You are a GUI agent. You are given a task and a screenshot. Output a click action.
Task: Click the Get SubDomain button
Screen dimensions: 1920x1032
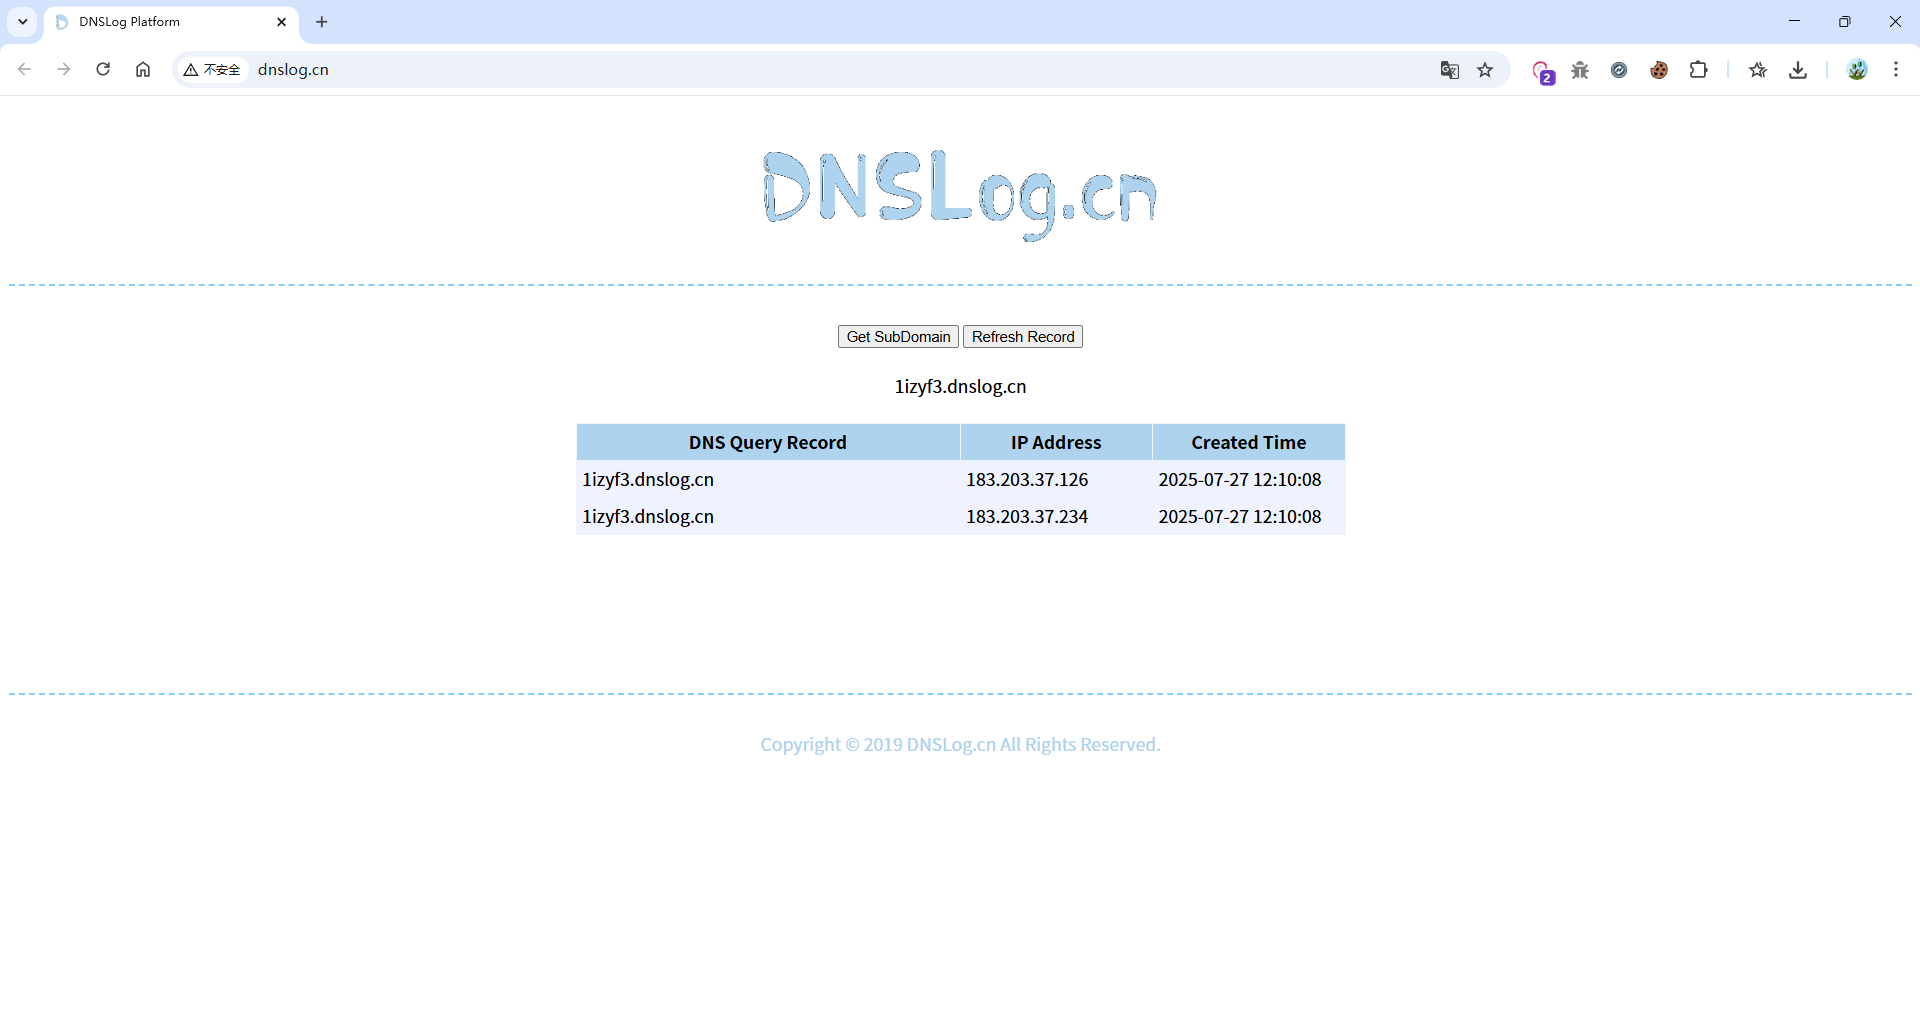898,337
